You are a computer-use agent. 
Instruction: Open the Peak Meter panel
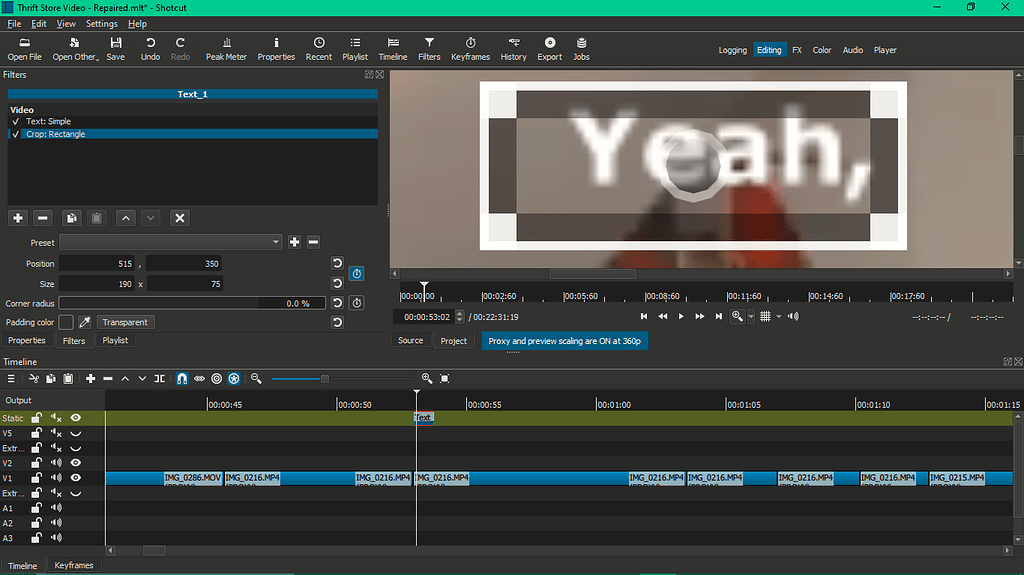click(x=226, y=49)
